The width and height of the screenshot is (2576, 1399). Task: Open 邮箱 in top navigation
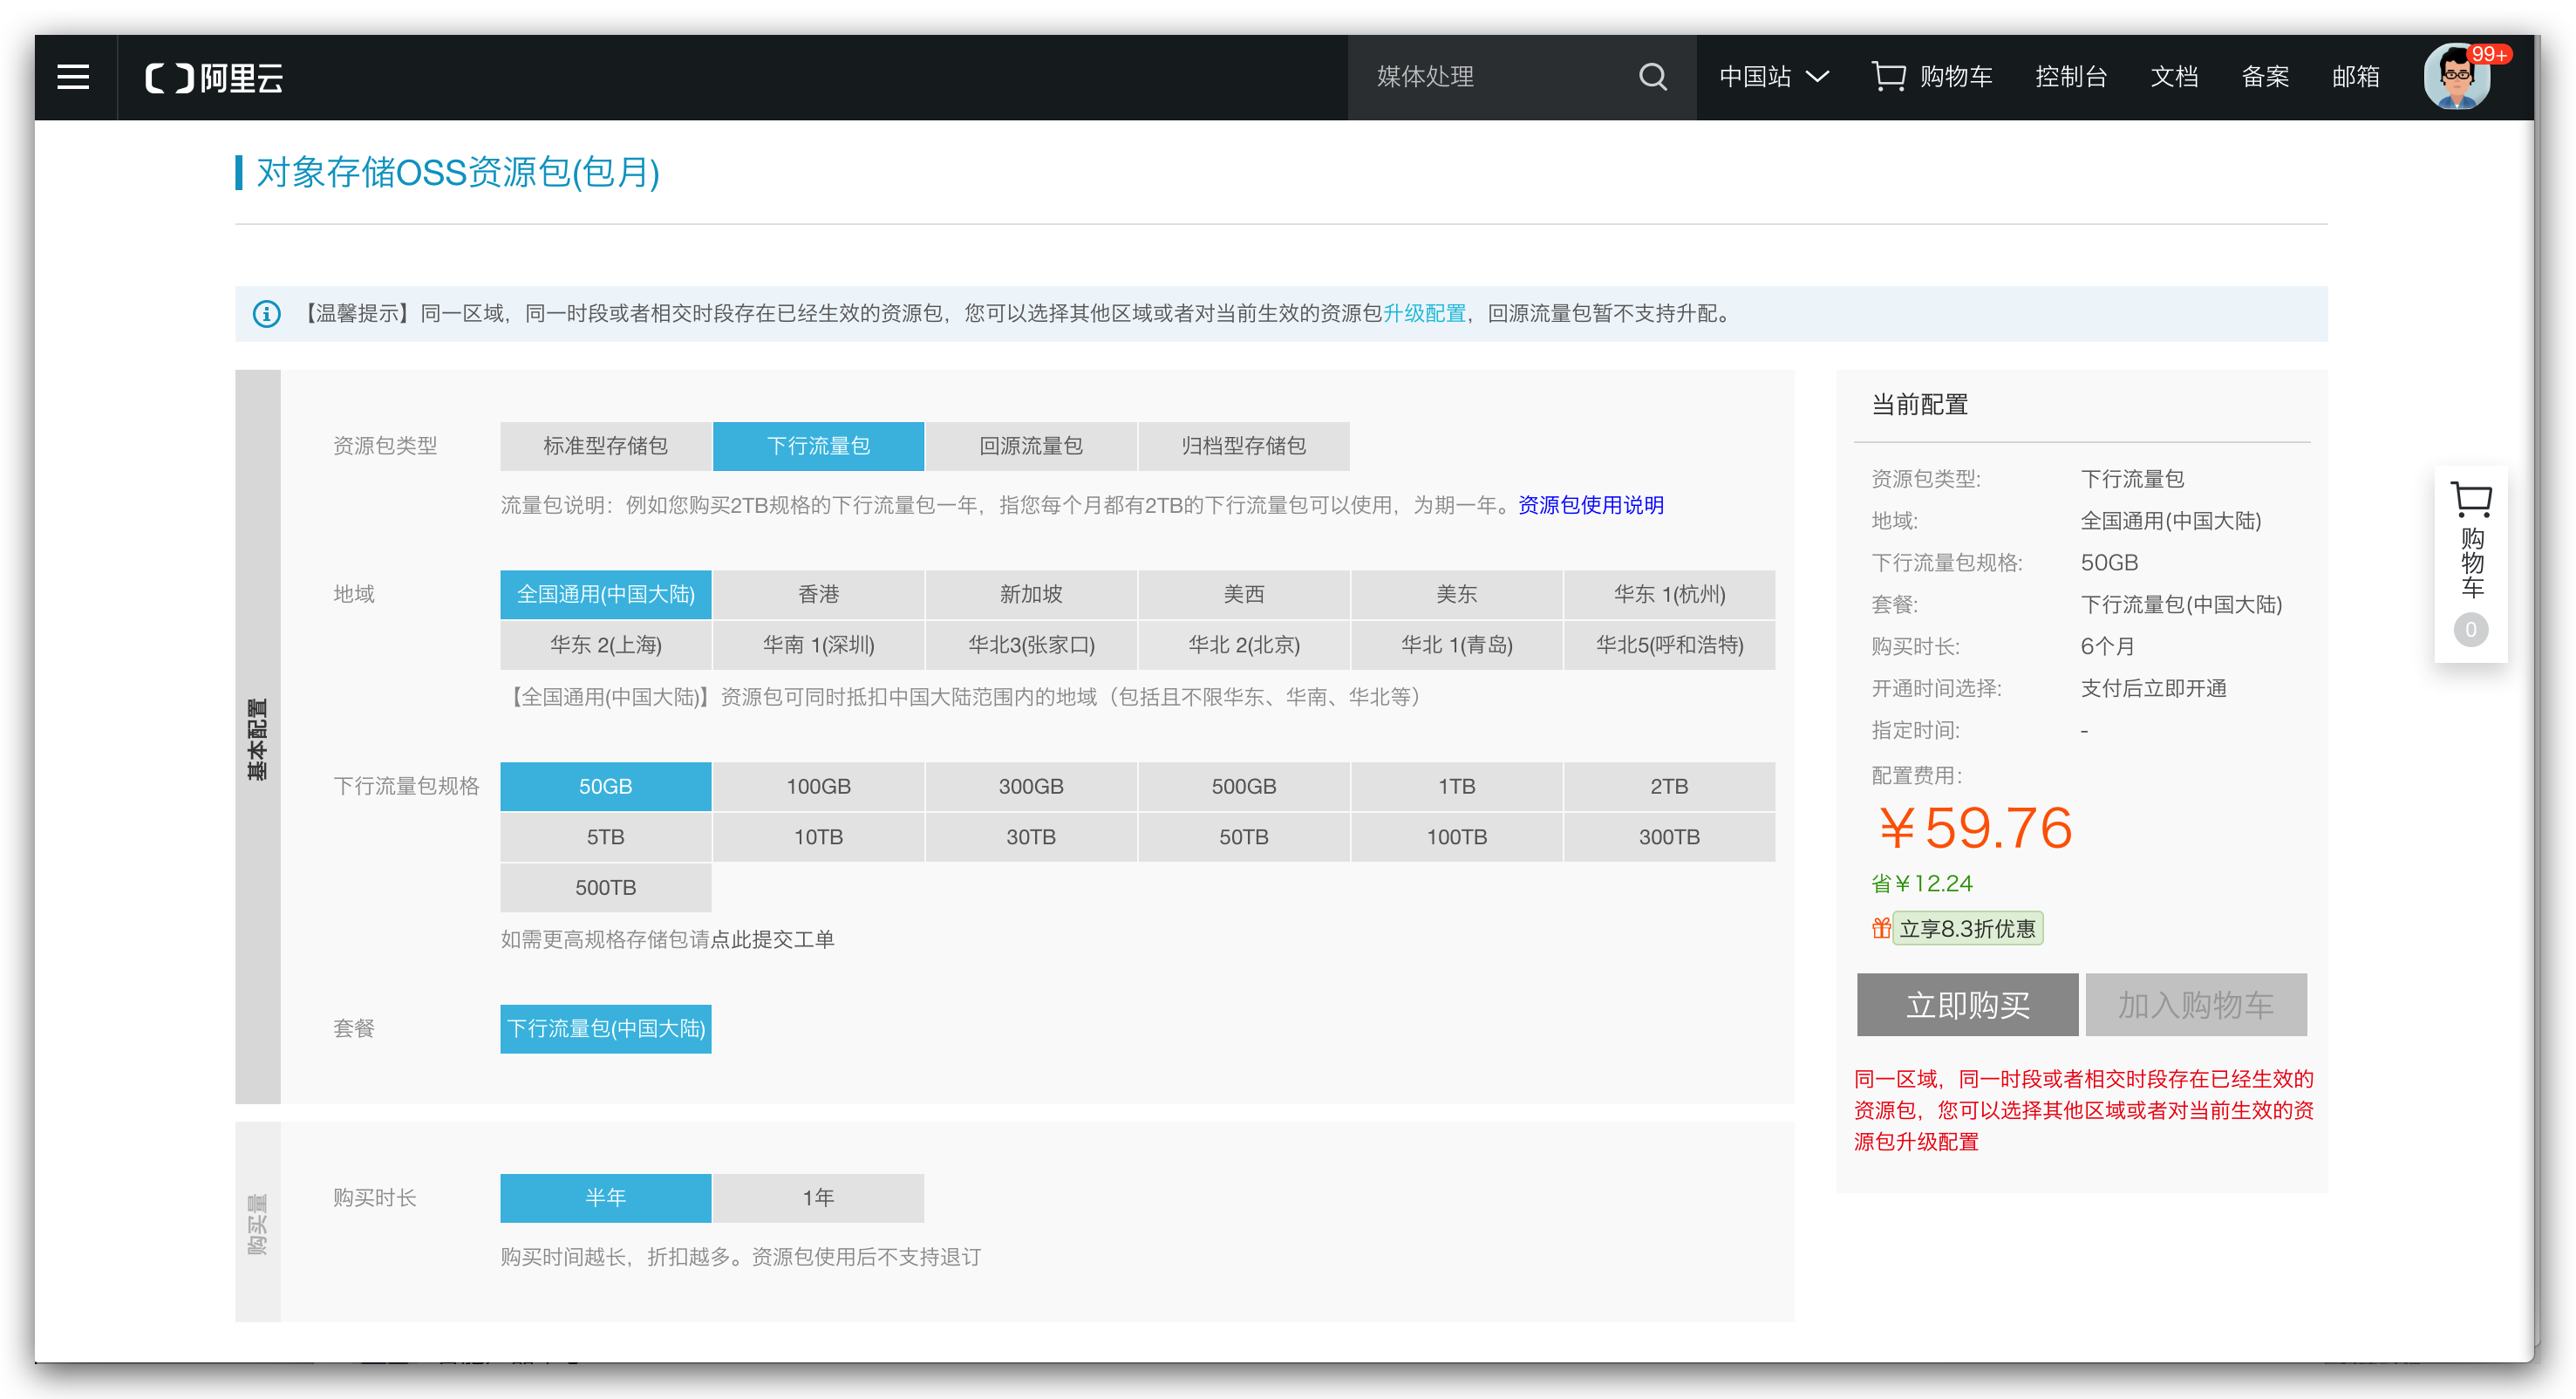tap(2355, 77)
